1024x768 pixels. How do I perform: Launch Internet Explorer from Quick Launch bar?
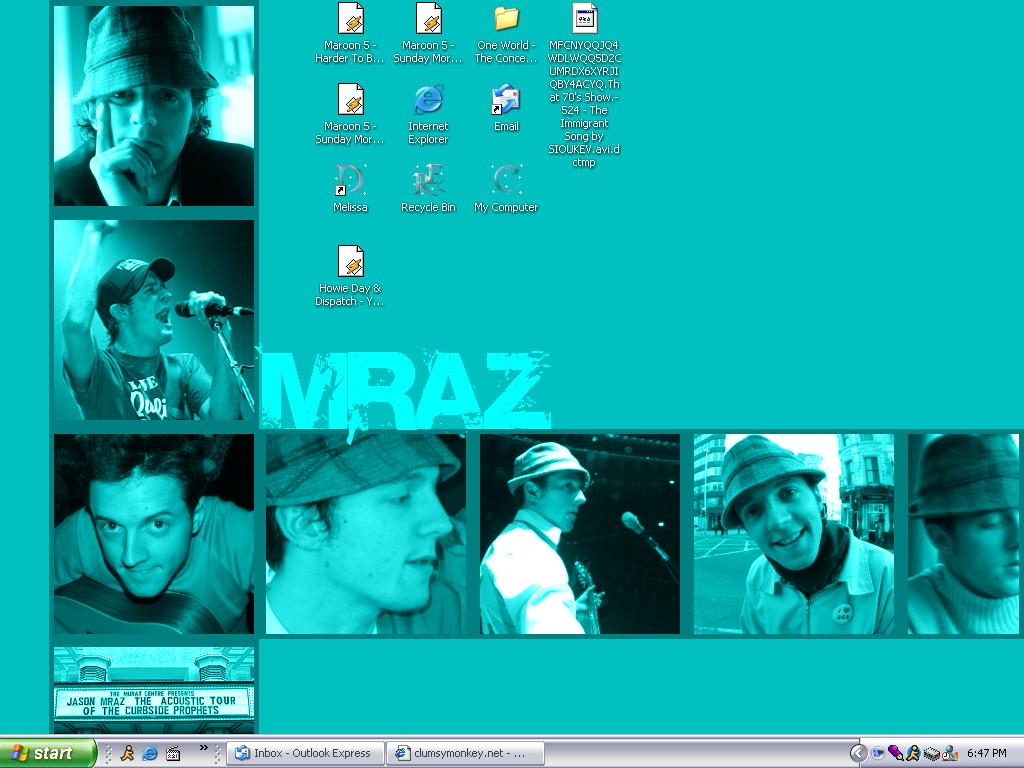coord(150,753)
